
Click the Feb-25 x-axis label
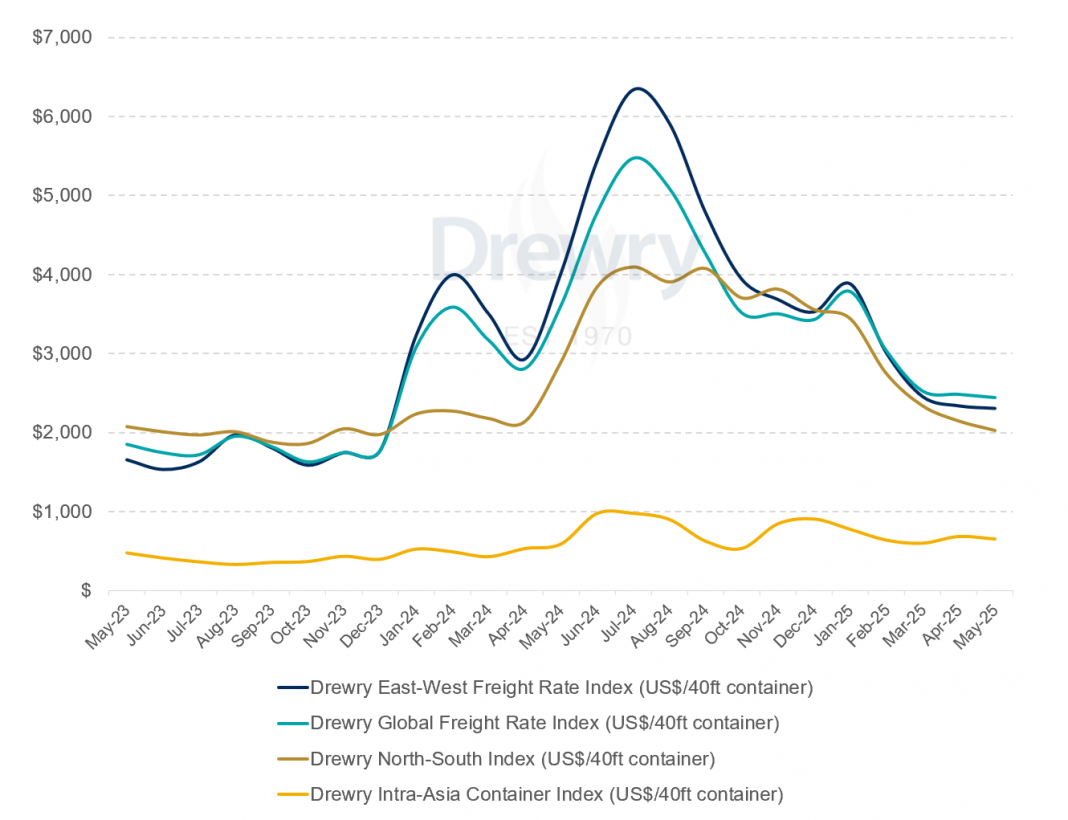868,627
